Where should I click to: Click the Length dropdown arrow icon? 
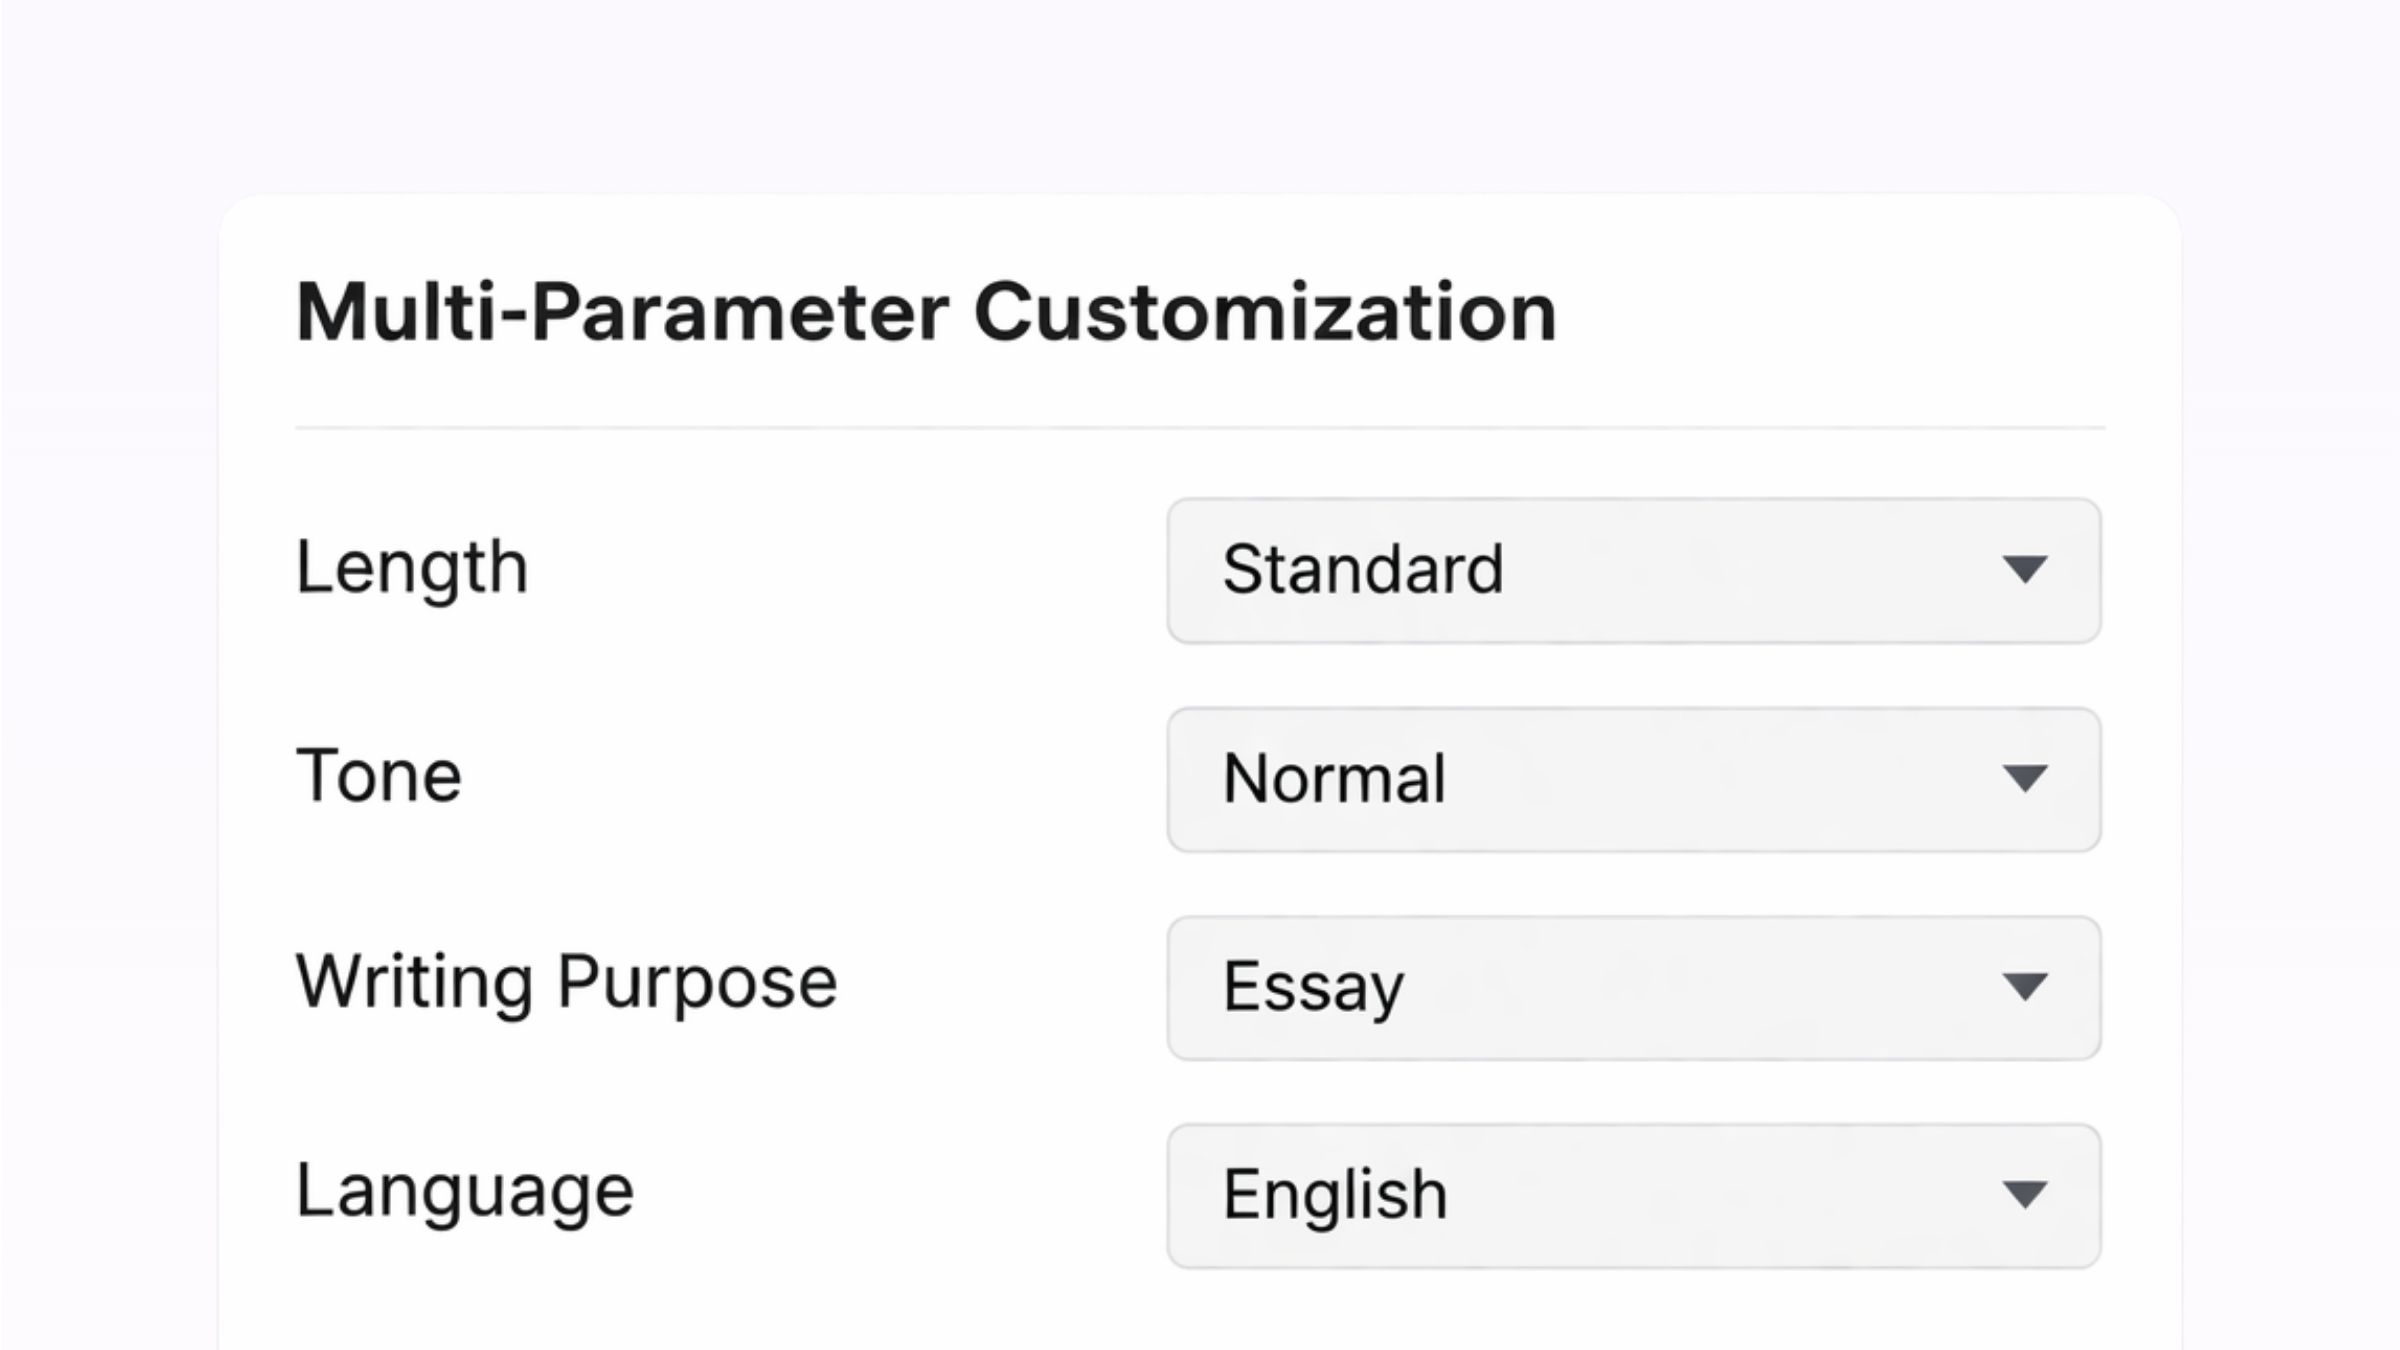pos(2025,570)
